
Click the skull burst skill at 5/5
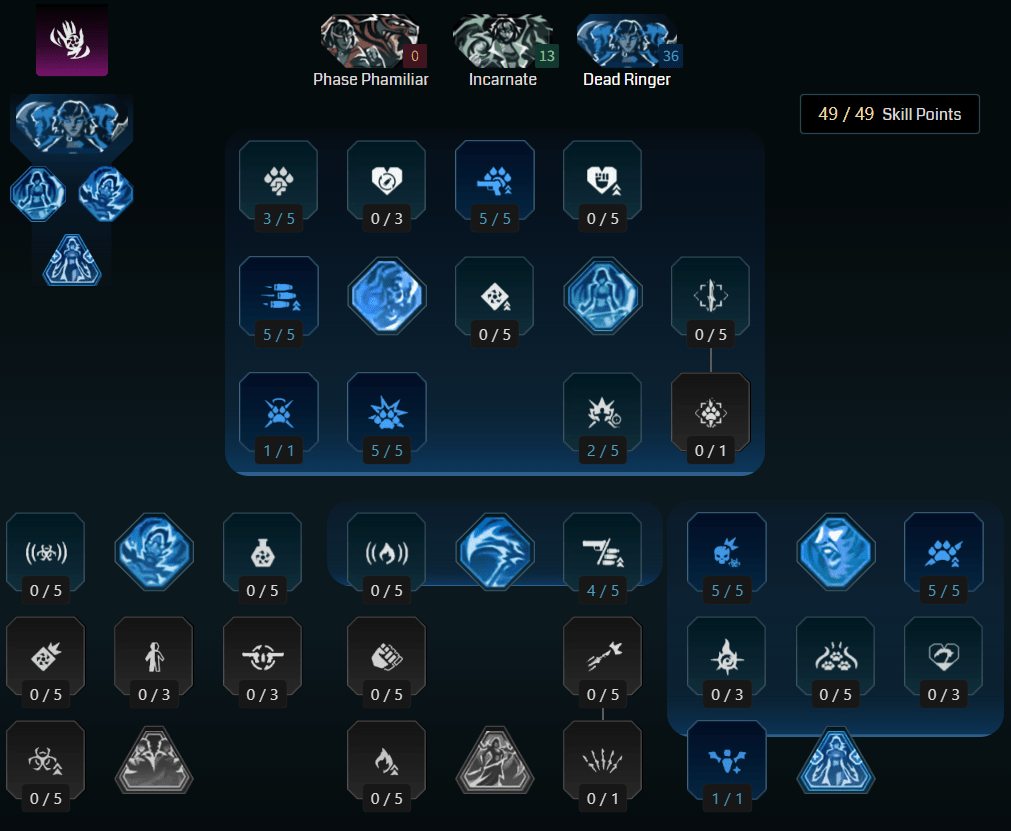coord(727,558)
